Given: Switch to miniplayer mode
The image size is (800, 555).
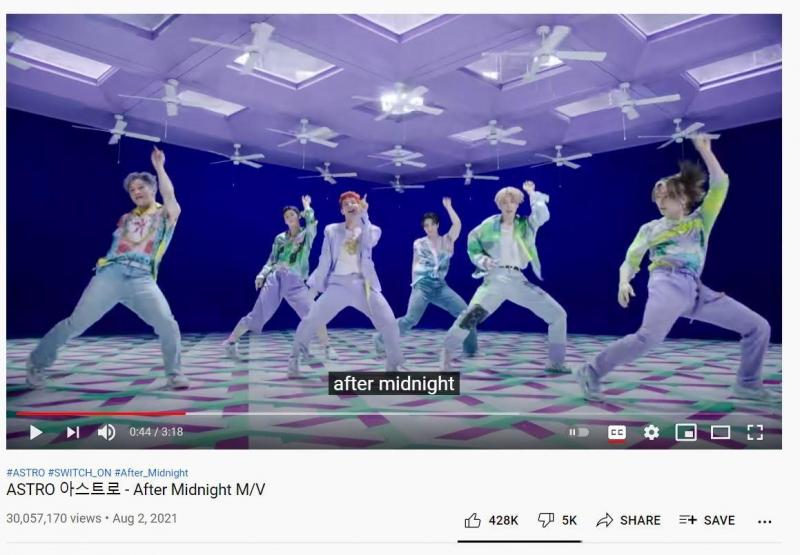Looking at the screenshot, I should (686, 433).
